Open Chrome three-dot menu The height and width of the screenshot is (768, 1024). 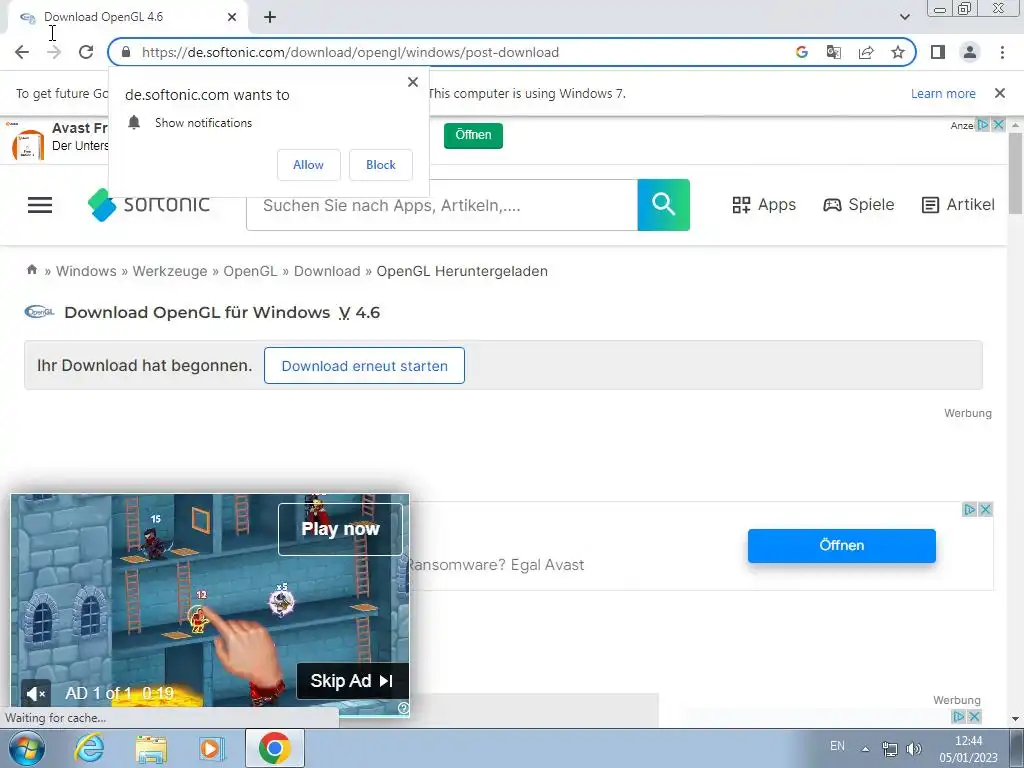click(1002, 52)
